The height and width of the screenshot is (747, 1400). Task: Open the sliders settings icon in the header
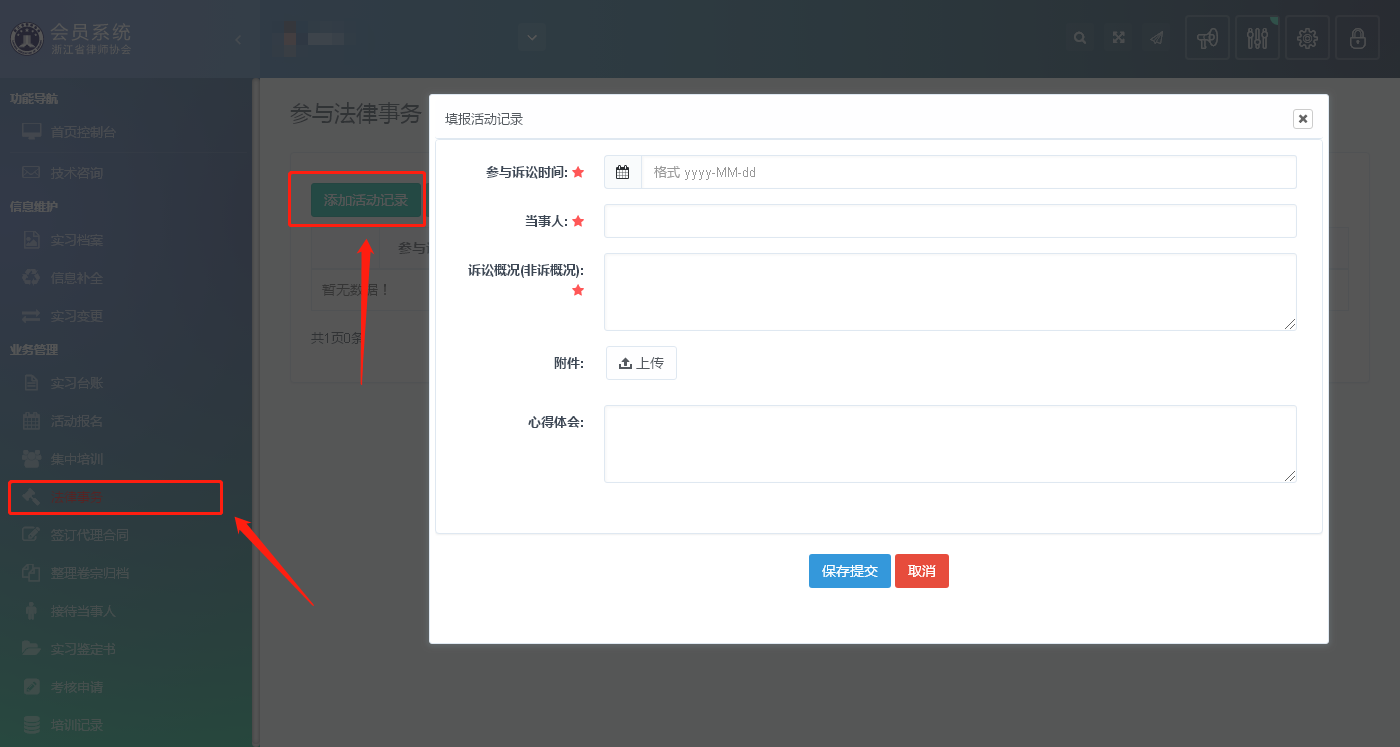coord(1257,39)
